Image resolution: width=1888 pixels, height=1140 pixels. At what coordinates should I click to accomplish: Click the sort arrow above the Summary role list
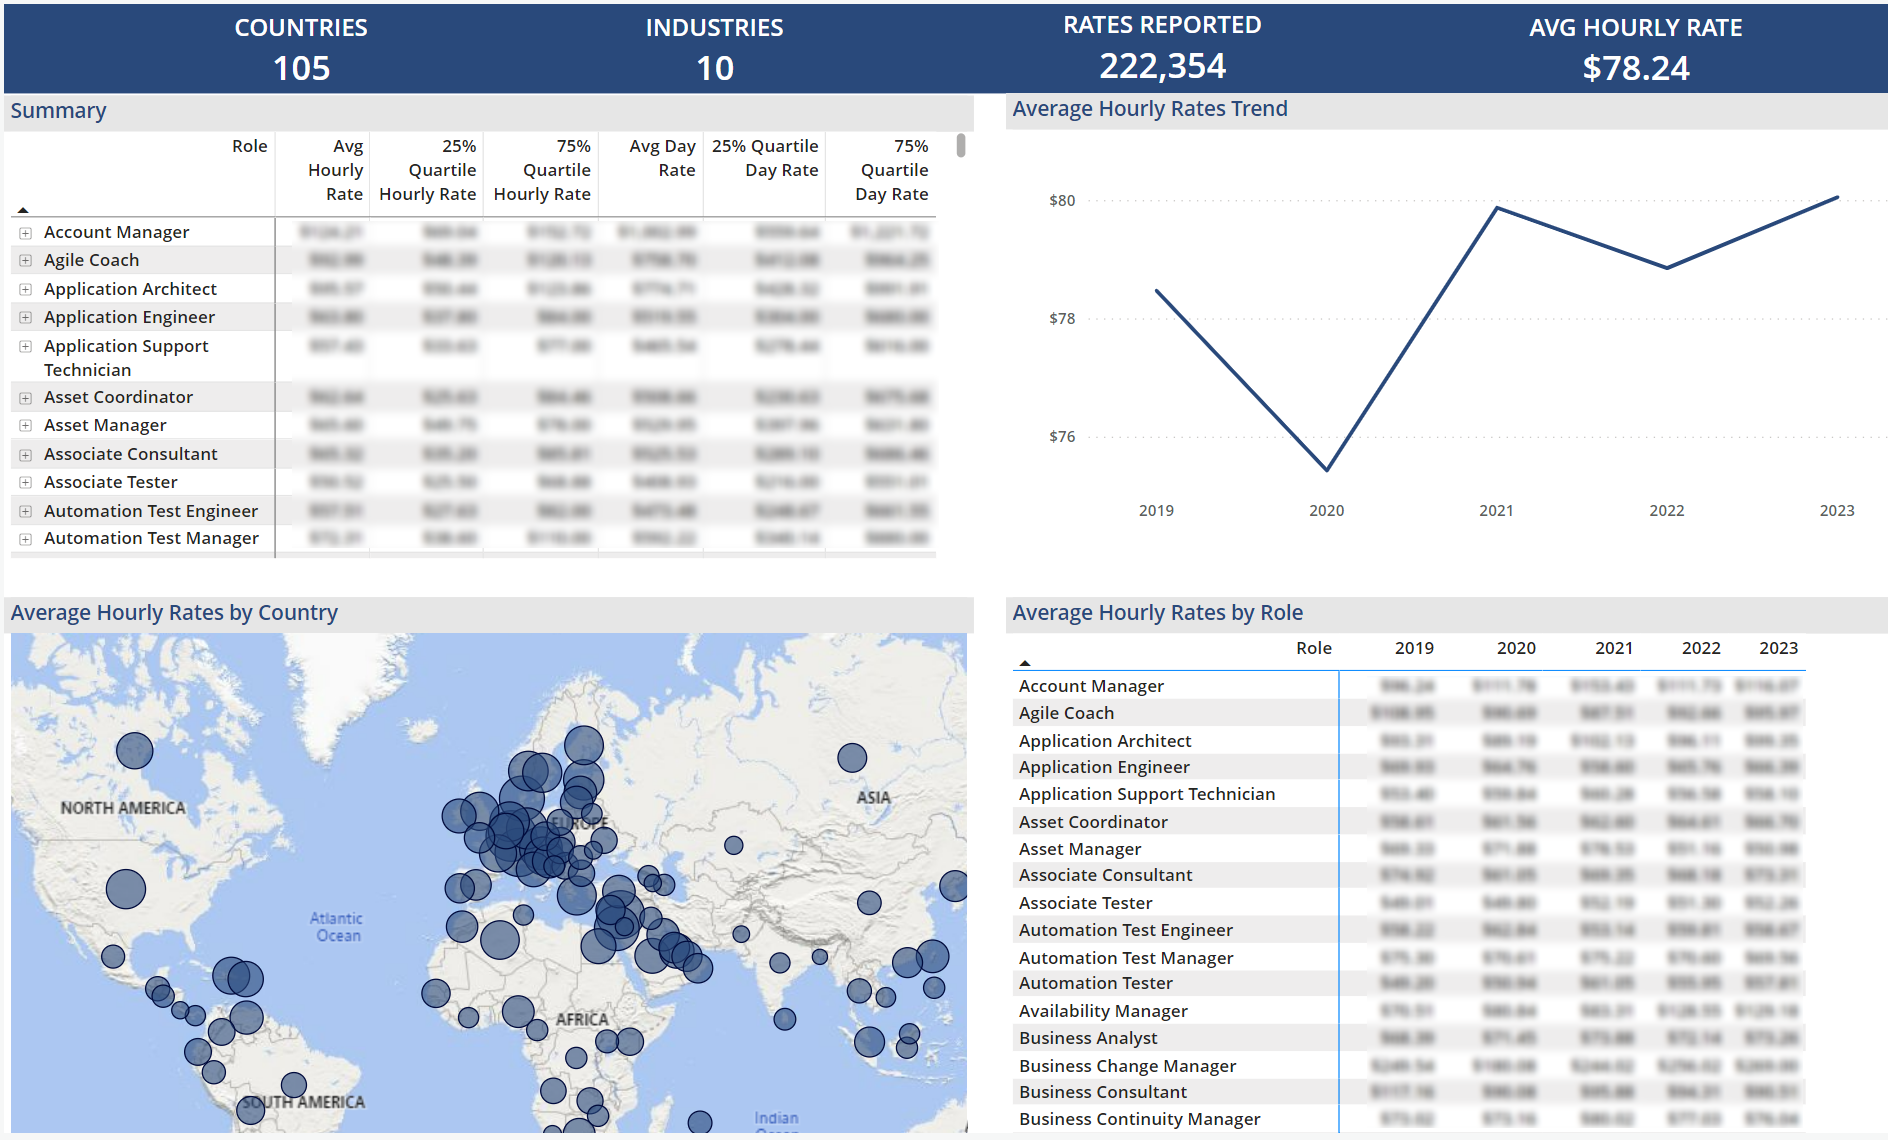(22, 210)
